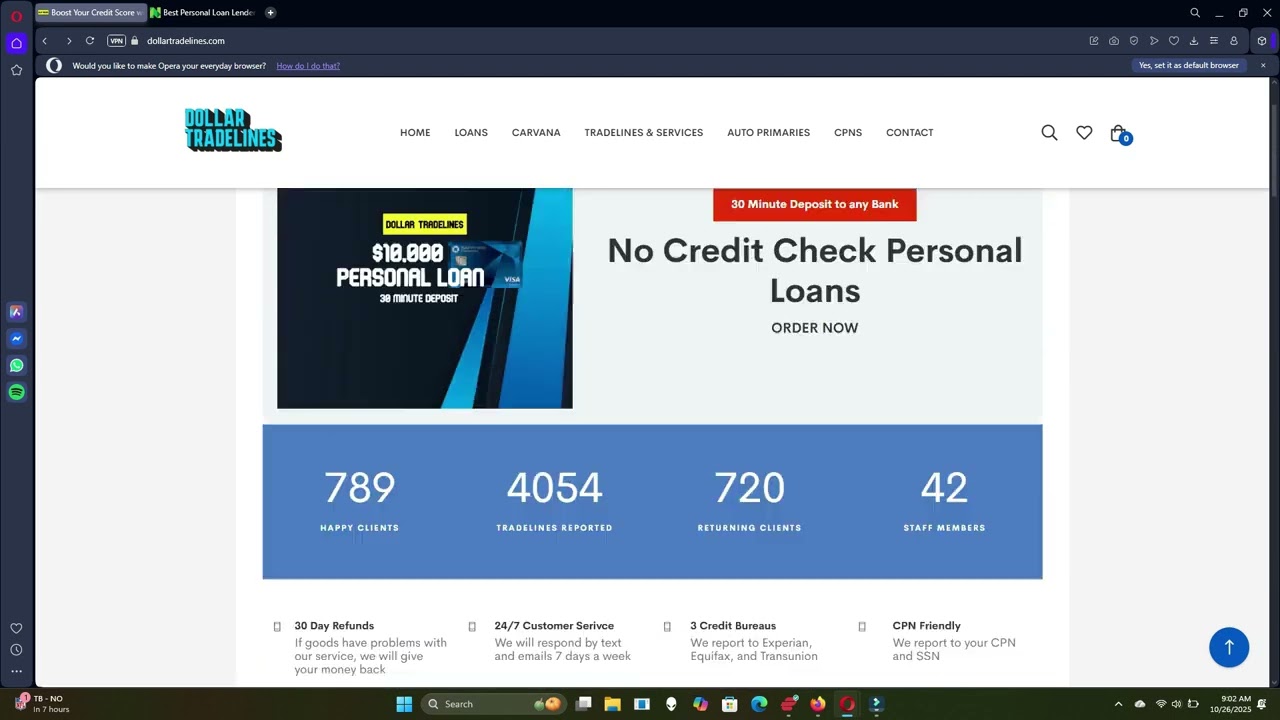This screenshot has width=1280, height=720.
Task: Open bookmarks star in Opera sidebar
Action: click(16, 70)
